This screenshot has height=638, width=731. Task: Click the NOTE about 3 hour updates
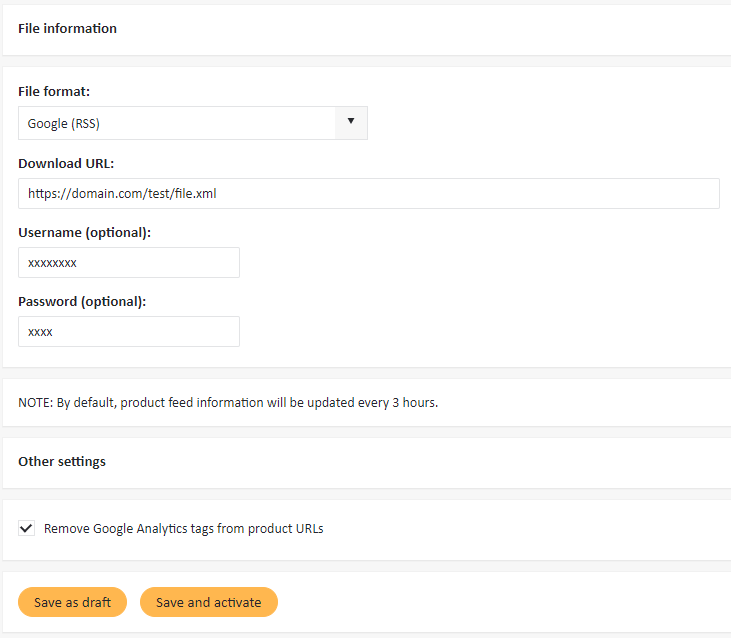tap(228, 403)
